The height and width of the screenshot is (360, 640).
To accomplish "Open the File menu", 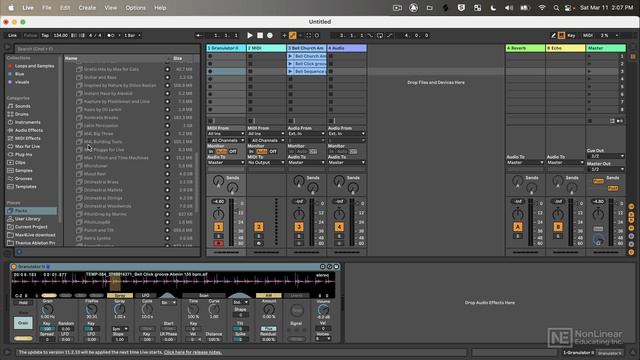I will [x=47, y=8].
